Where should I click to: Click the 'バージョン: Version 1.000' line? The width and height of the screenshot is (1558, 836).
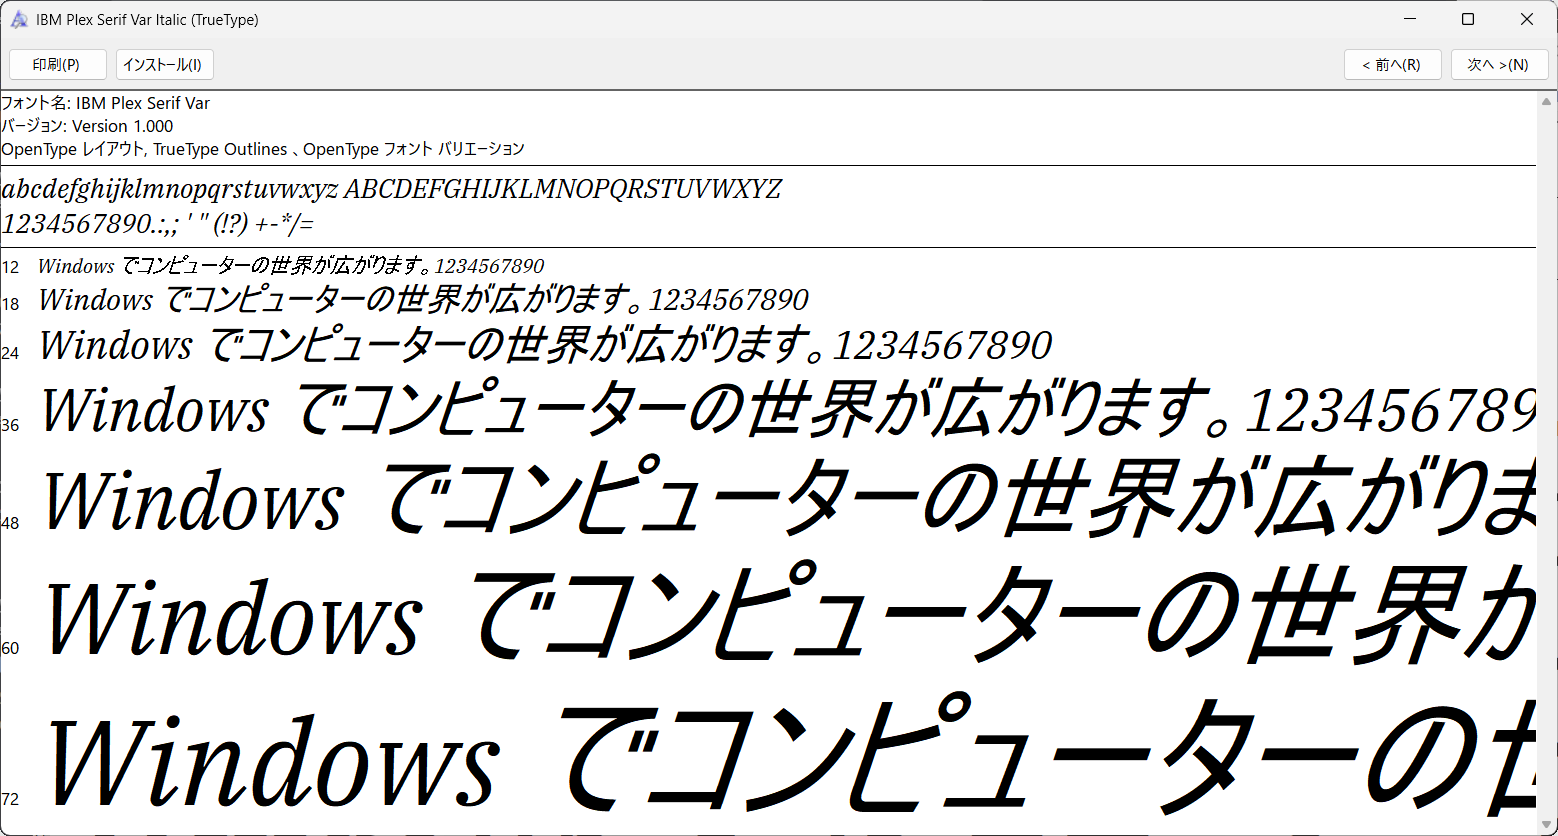[87, 126]
